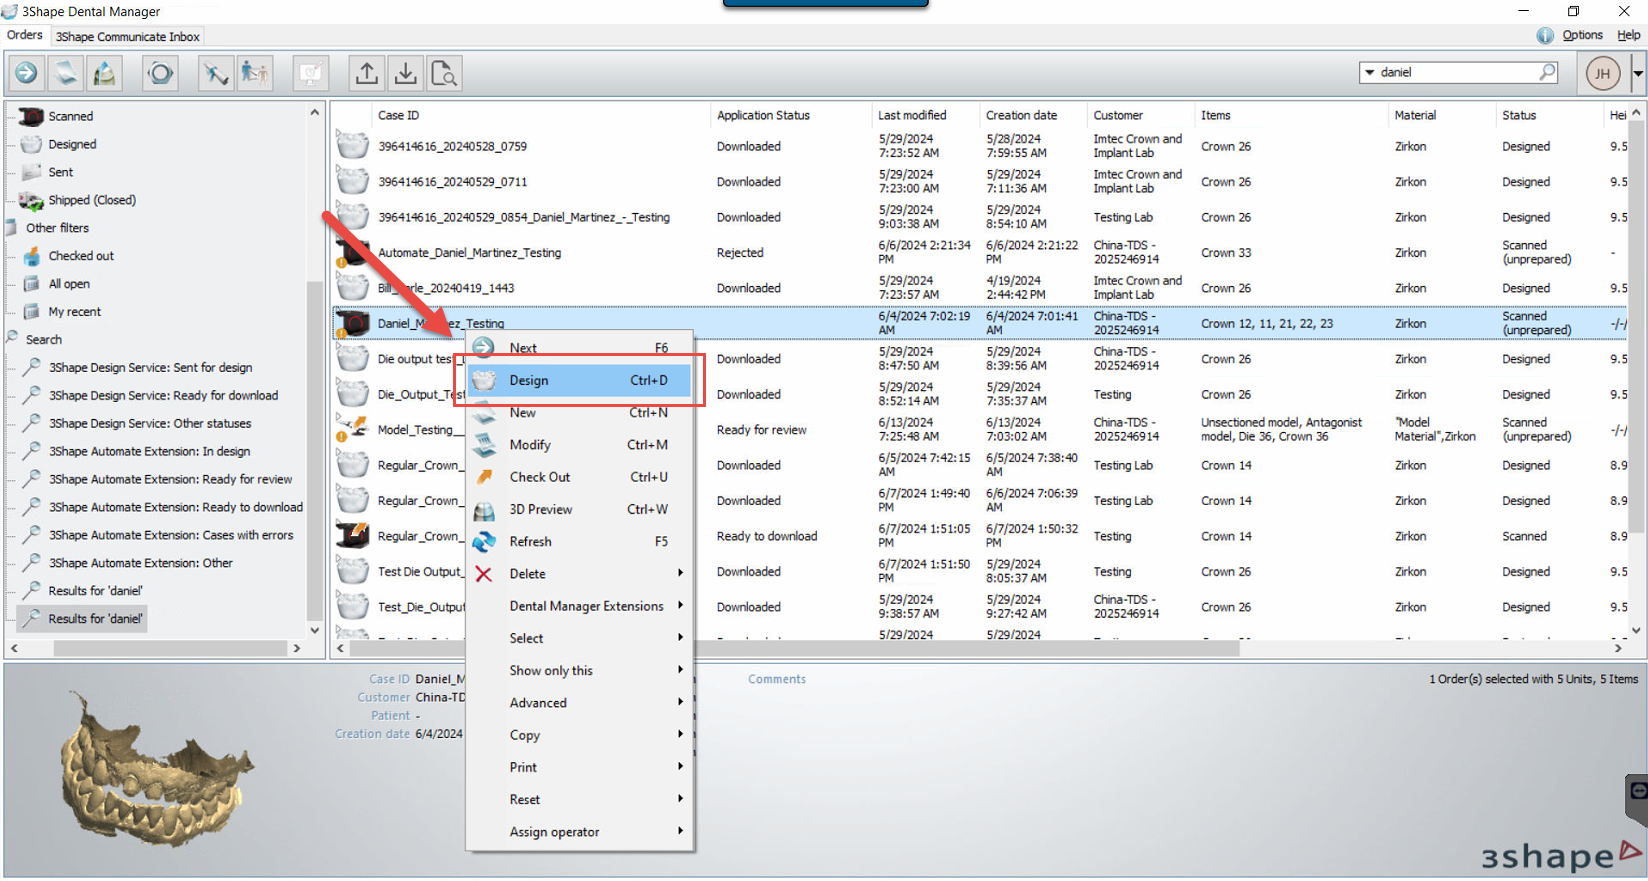Sort by the Last modified column header
The height and width of the screenshot is (881, 1648).
(x=925, y=115)
